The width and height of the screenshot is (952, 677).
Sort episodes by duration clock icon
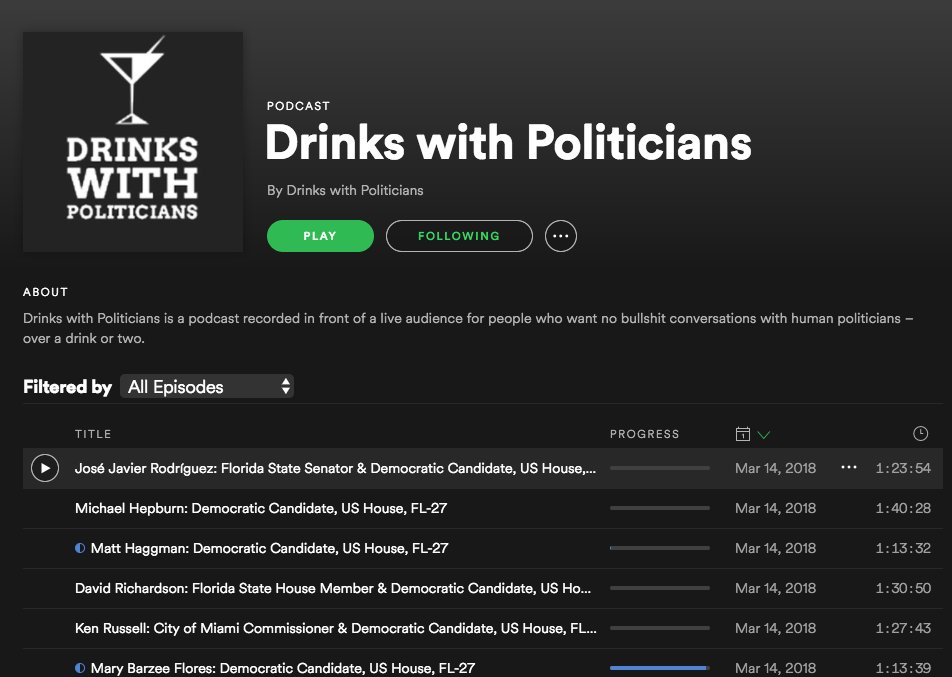click(920, 433)
